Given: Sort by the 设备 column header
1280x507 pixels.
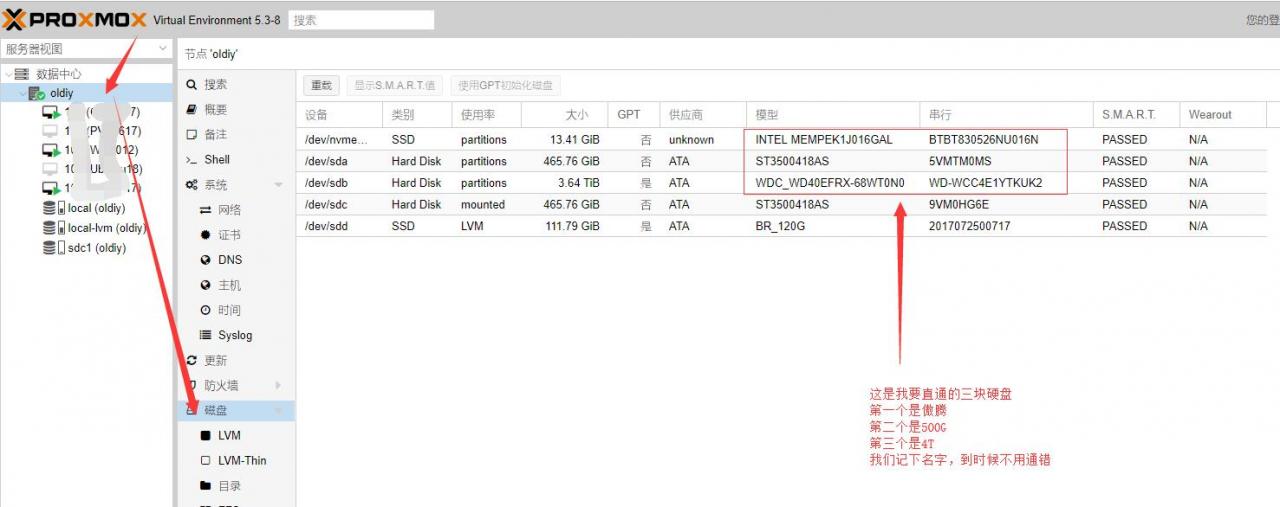Looking at the screenshot, I should coord(340,115).
